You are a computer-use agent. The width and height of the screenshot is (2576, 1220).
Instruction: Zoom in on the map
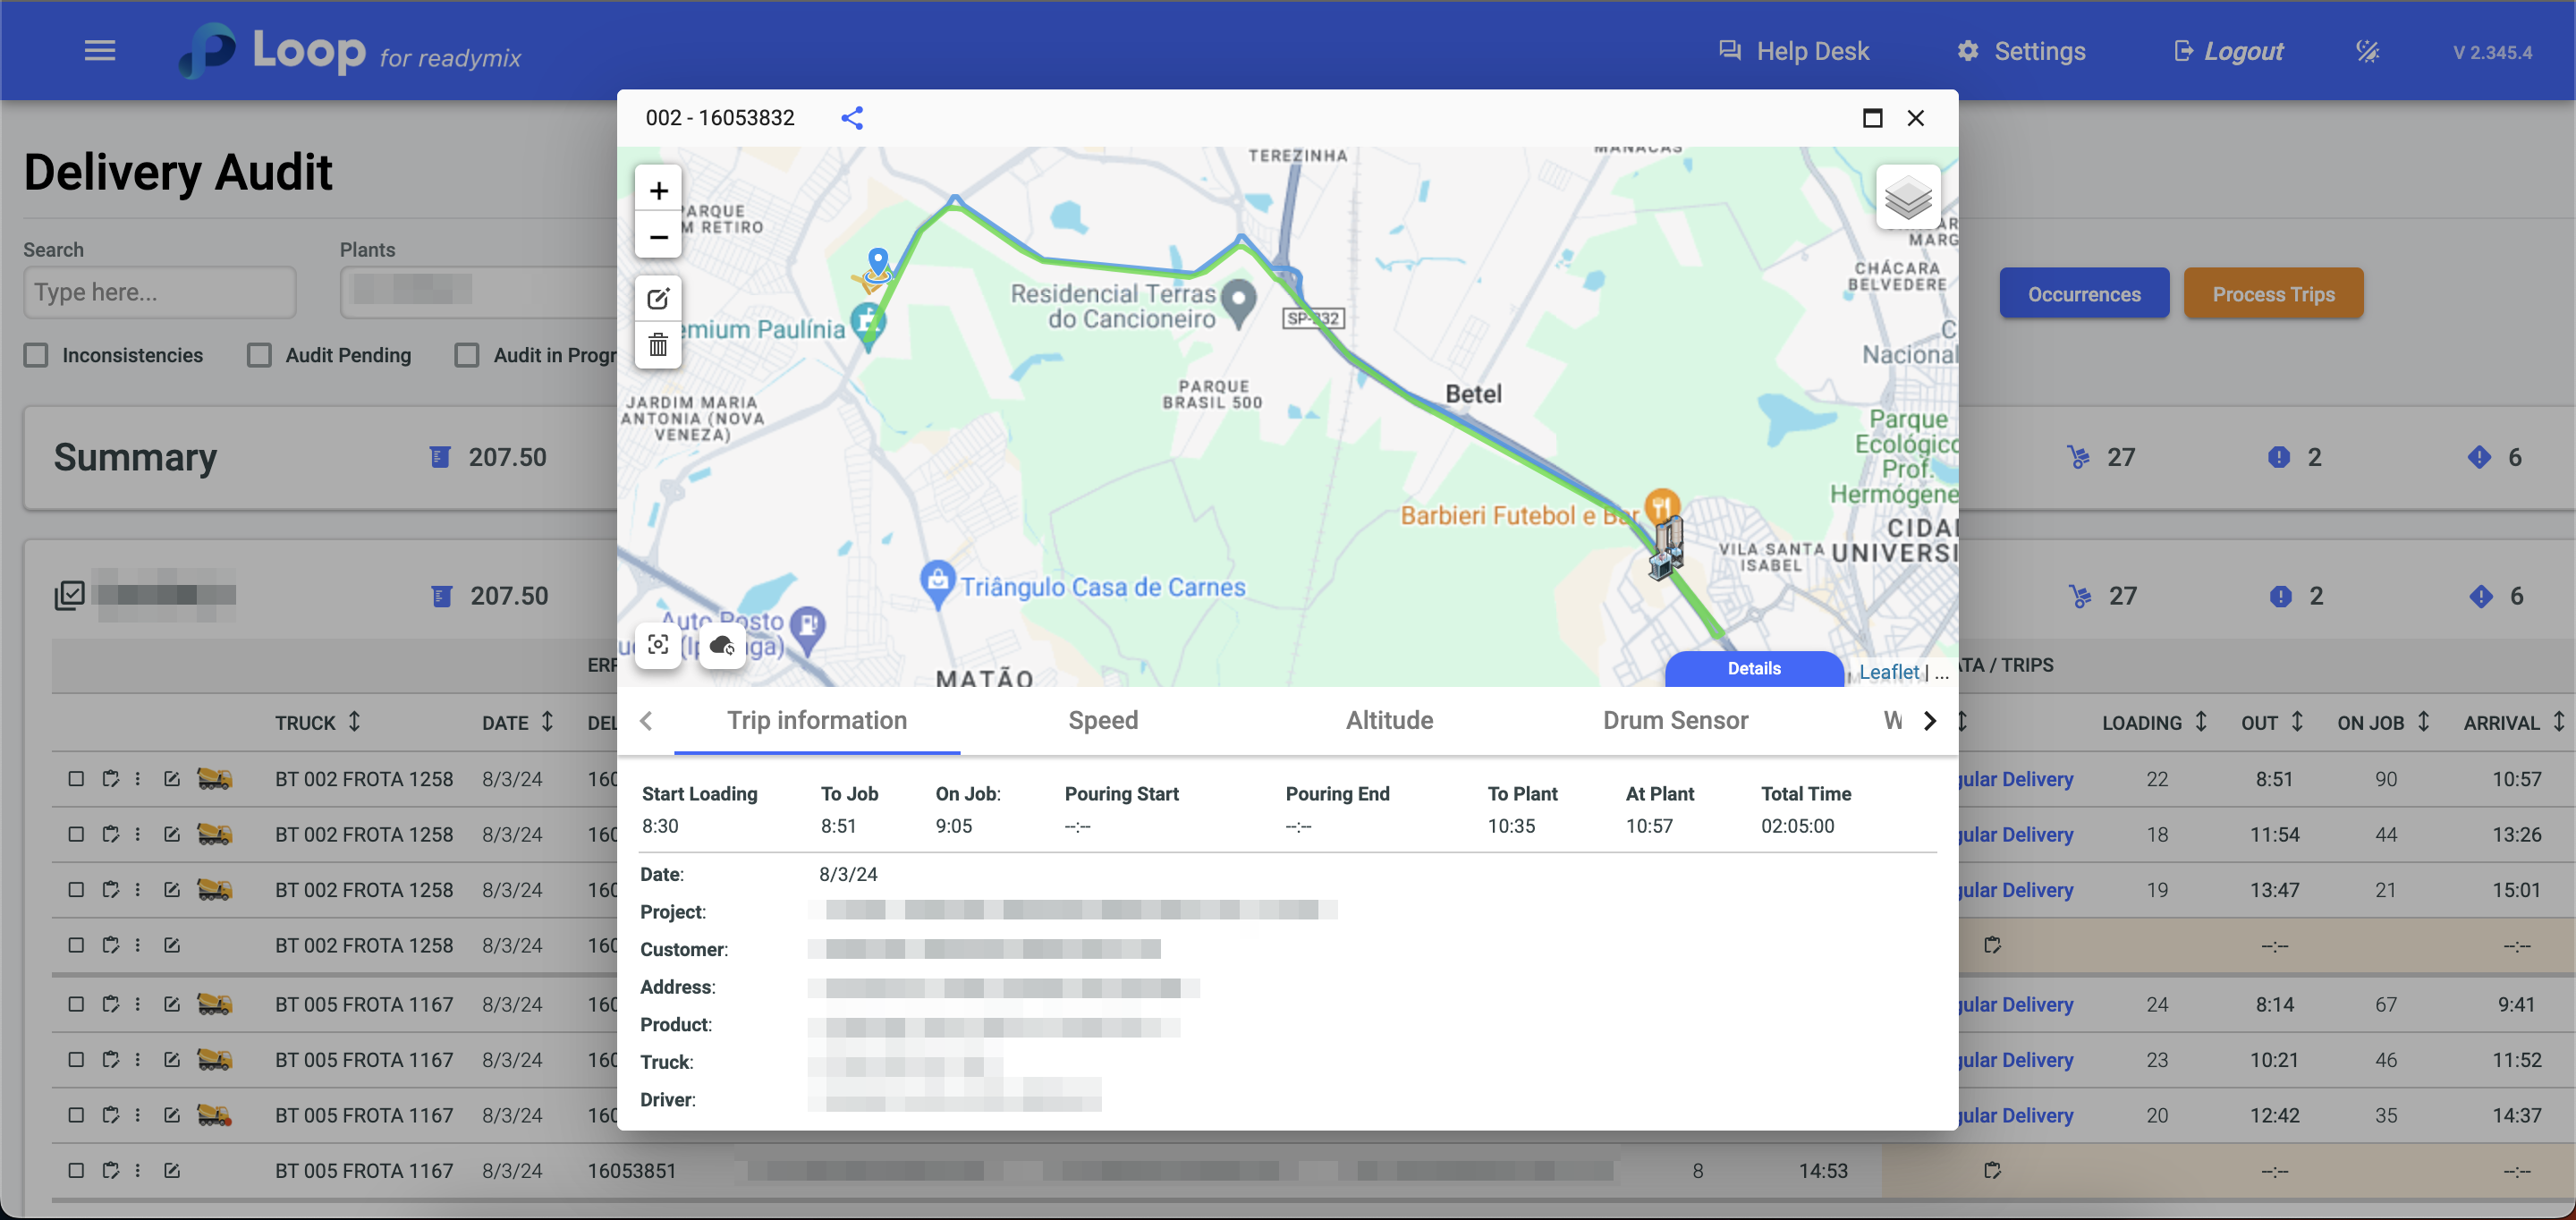pyautogui.click(x=658, y=190)
